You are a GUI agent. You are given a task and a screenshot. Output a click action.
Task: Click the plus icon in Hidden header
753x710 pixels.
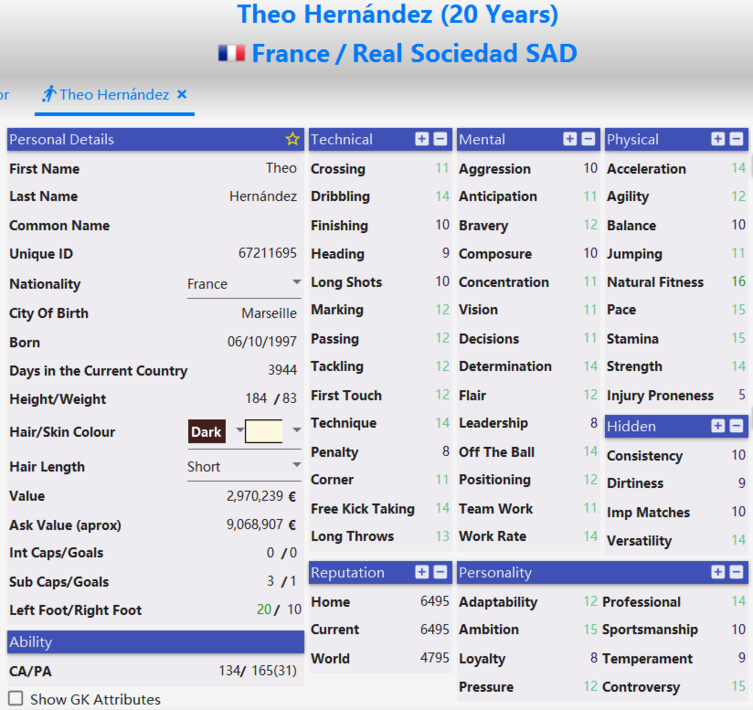coord(718,426)
